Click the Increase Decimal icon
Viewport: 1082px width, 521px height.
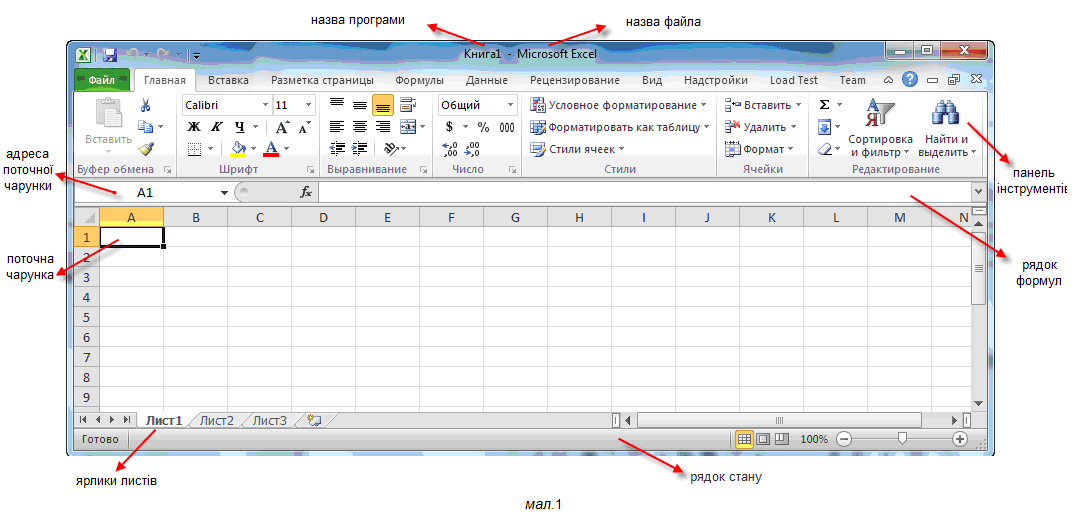[450, 148]
